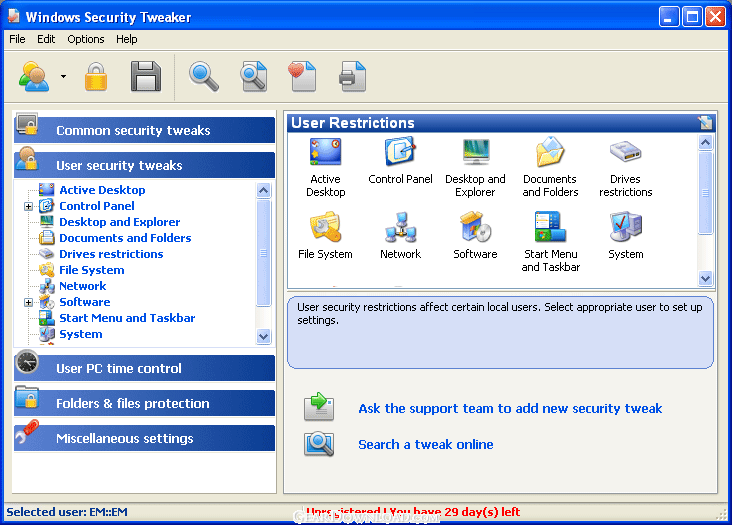Click Active Desktop tree item icon
Screen dimensions: 732x525
47,190
